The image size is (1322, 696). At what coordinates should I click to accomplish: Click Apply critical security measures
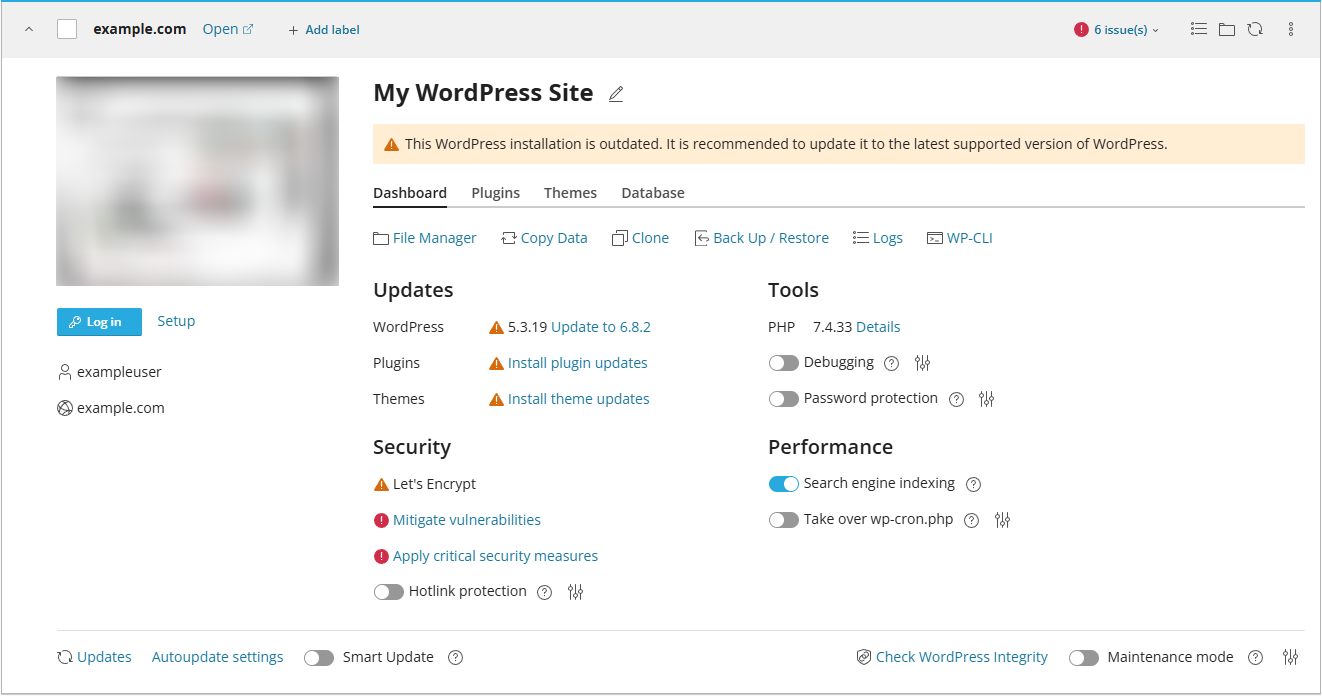coord(495,556)
